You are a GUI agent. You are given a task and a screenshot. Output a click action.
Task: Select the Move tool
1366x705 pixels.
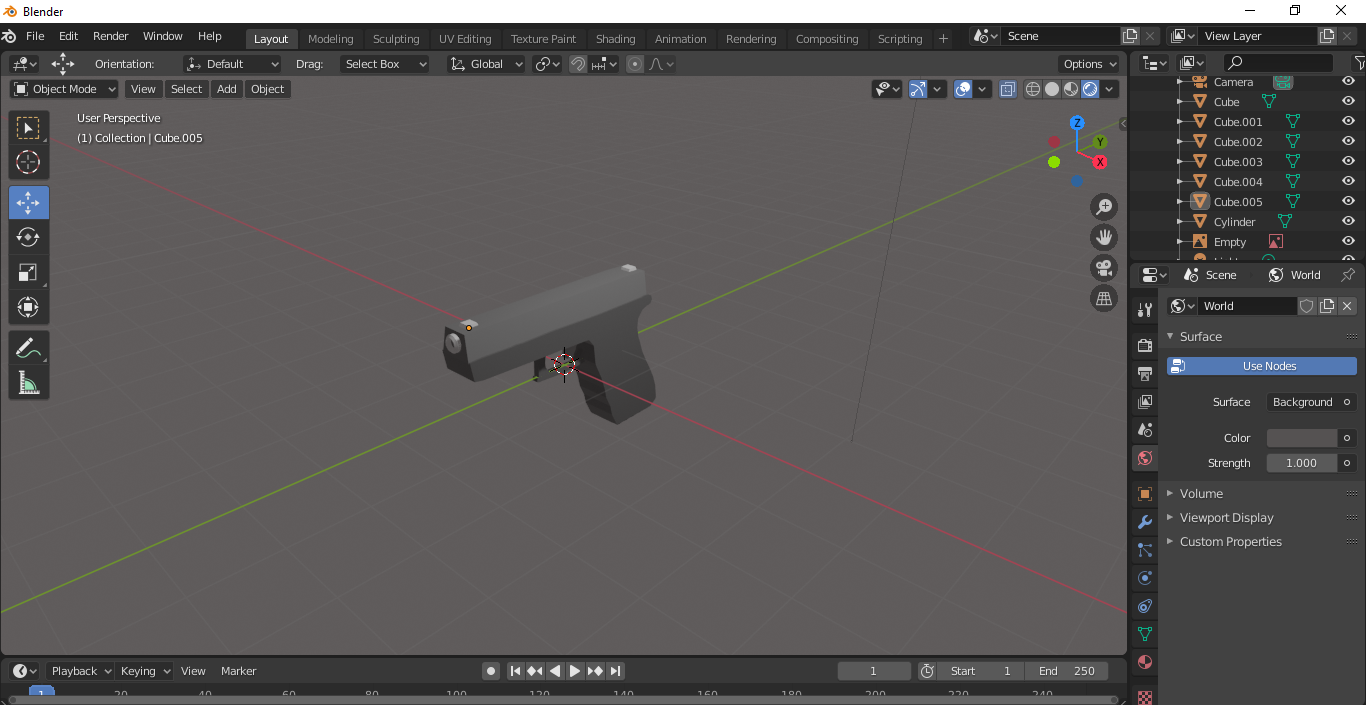29,203
